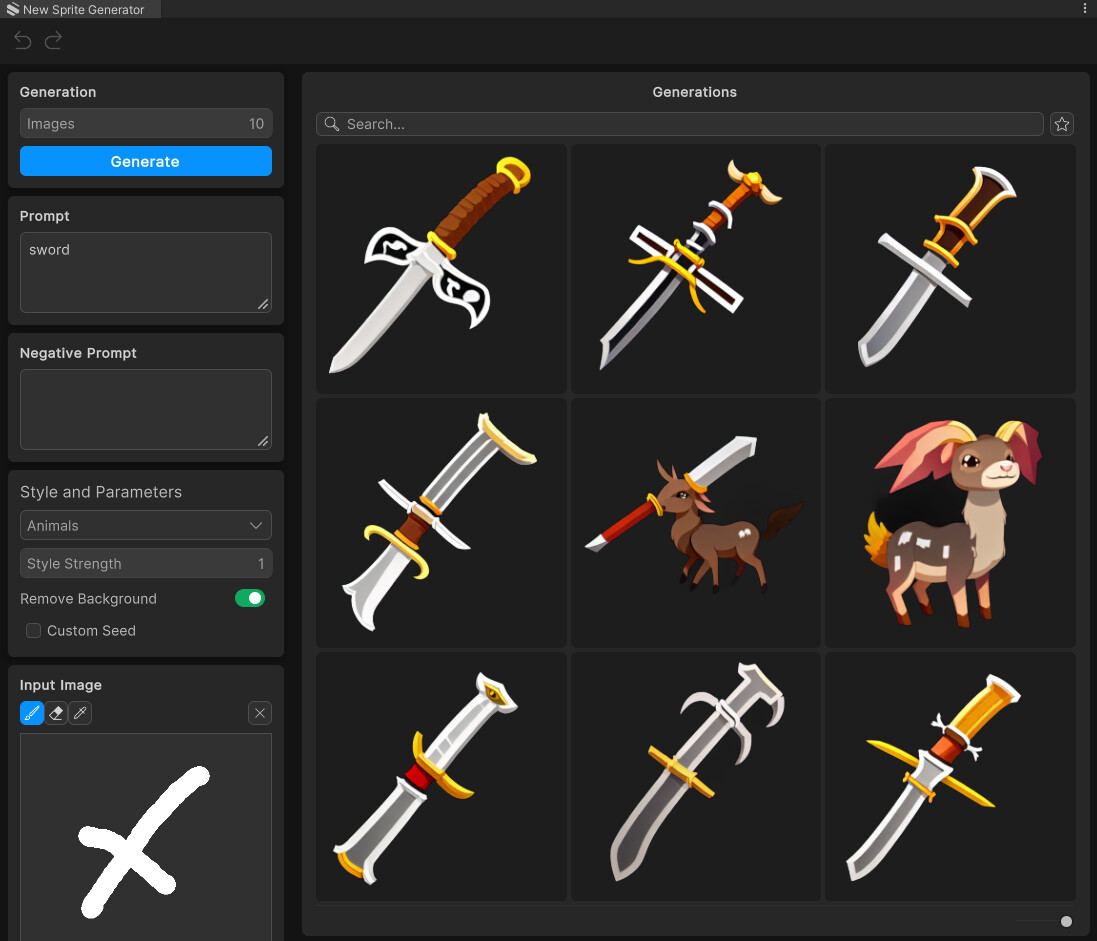This screenshot has width=1097, height=941.
Task: Click inside the Prompt text box
Action: pyautogui.click(x=145, y=272)
